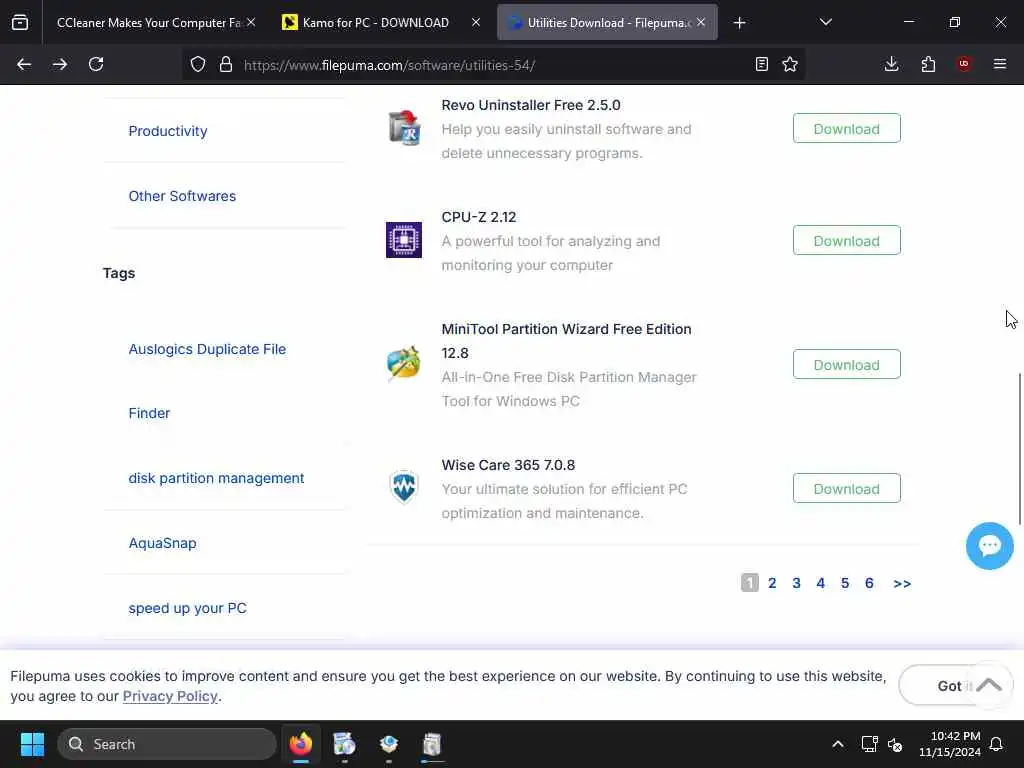Image resolution: width=1024 pixels, height=768 pixels.
Task: Go to page 6 of results
Action: [x=869, y=583]
